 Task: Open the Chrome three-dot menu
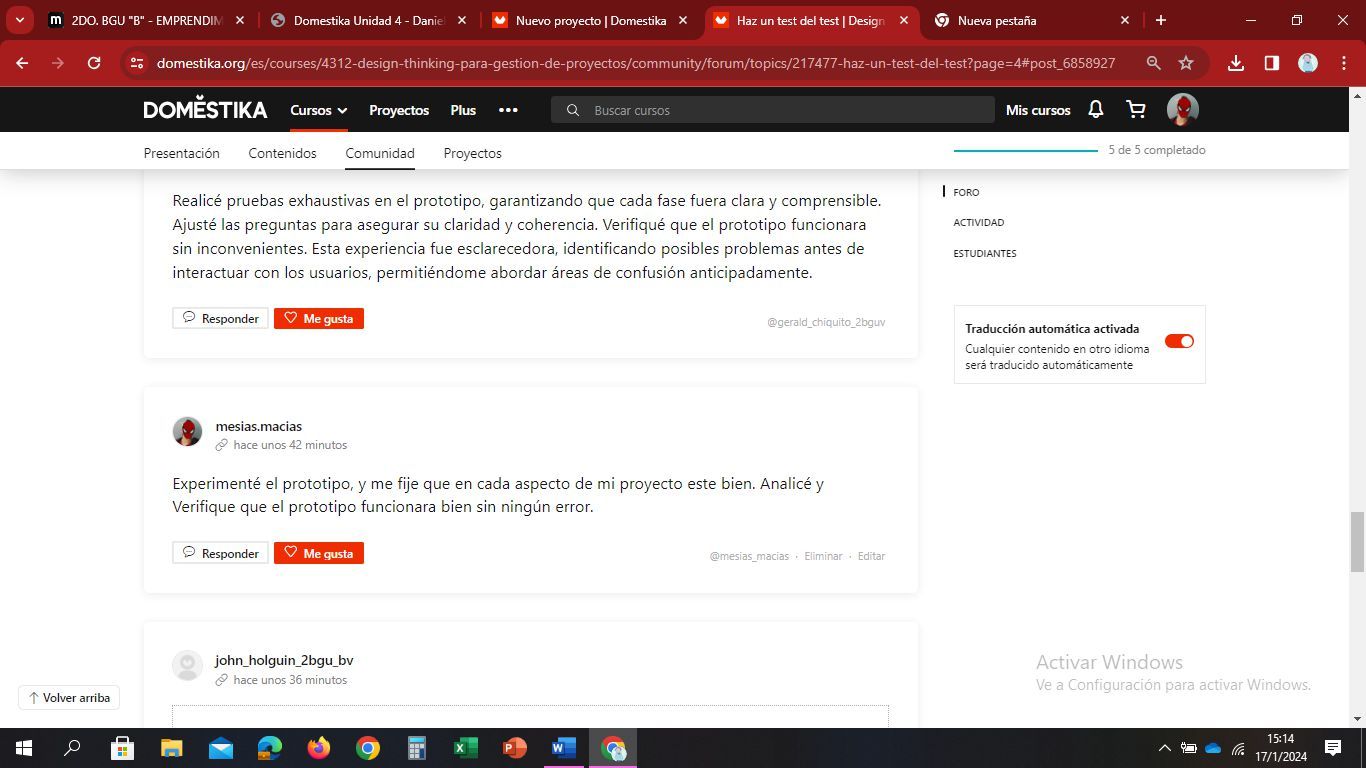pos(1343,63)
